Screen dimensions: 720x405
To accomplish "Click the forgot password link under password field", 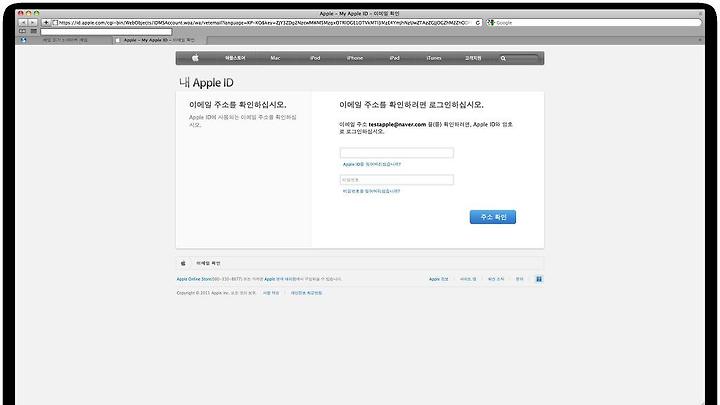I will [371, 191].
